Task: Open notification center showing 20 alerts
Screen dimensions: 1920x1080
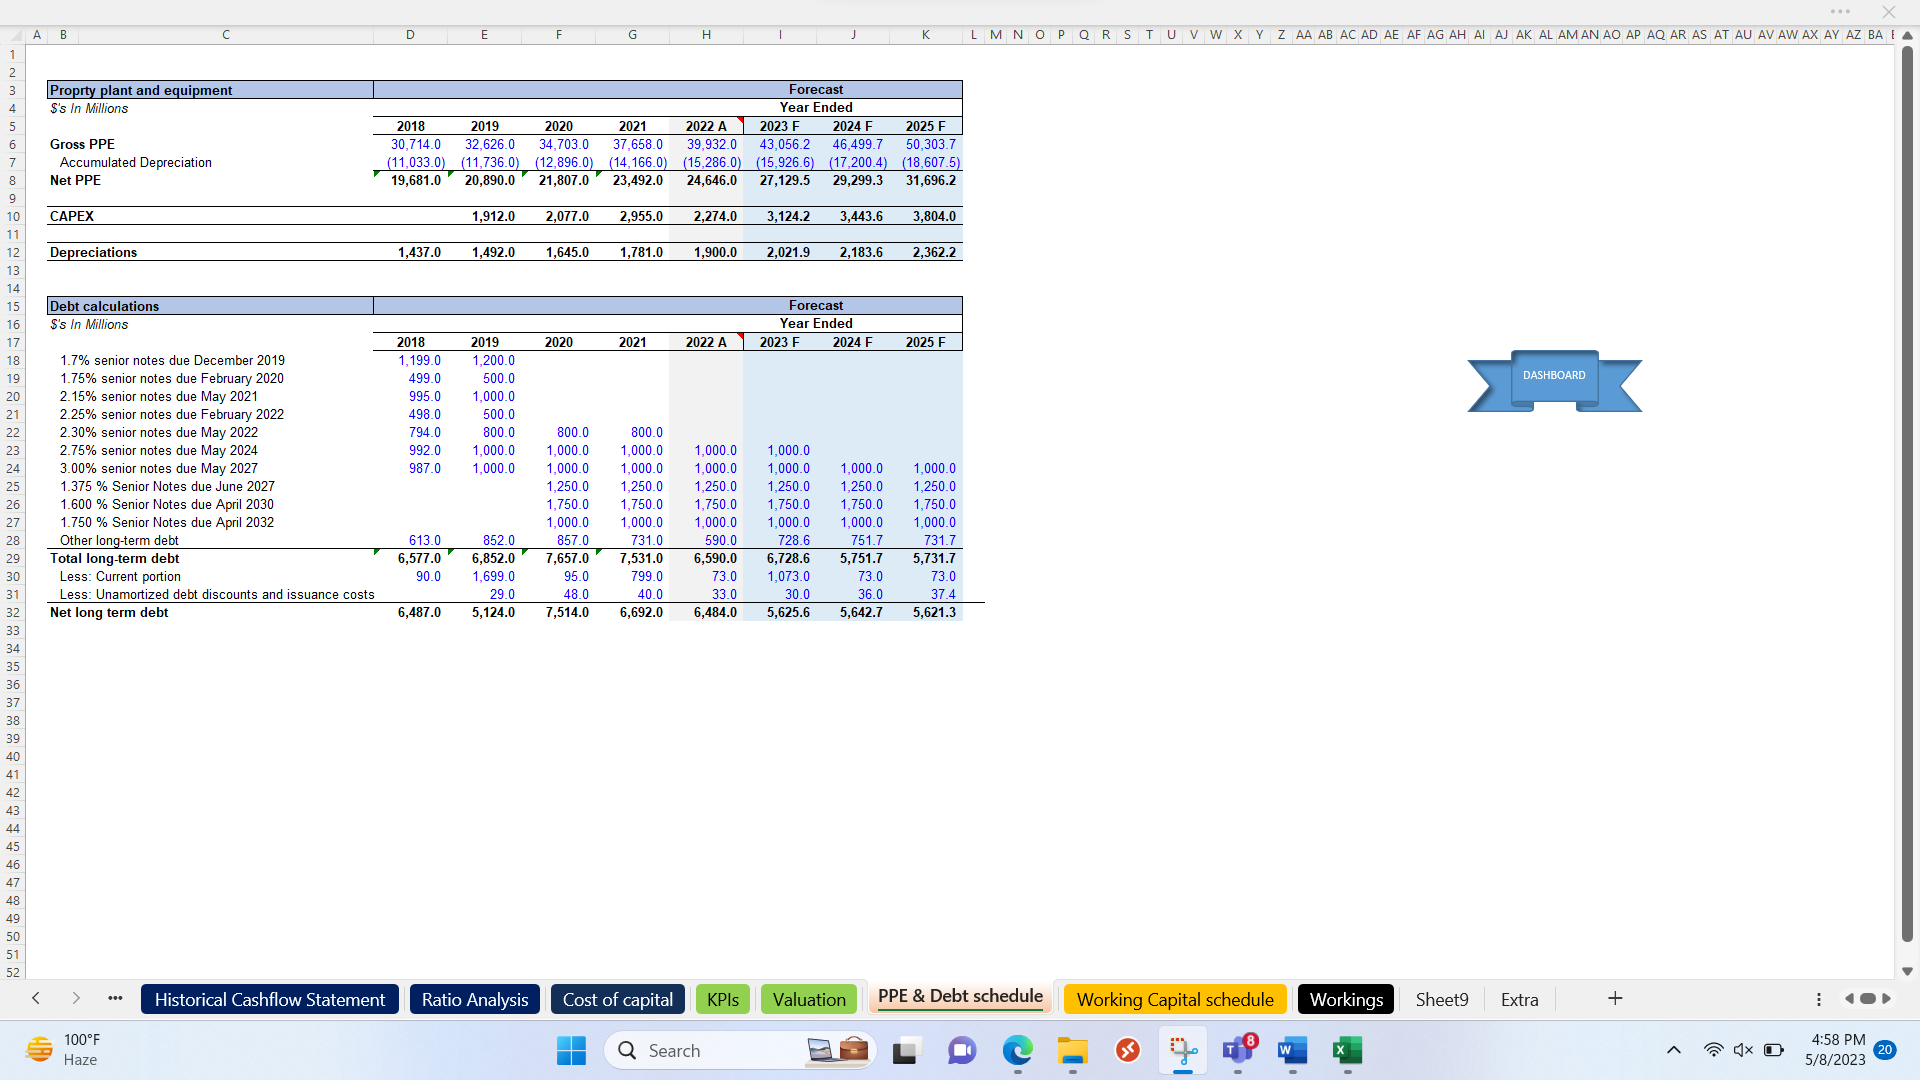Action: 1886,1051
